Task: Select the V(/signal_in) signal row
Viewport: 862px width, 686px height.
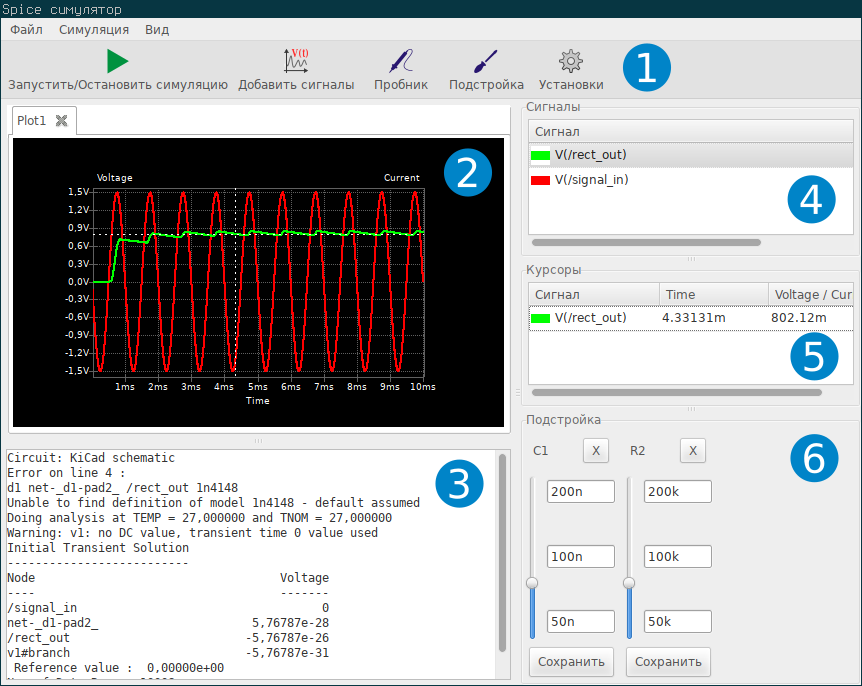Action: (x=591, y=180)
